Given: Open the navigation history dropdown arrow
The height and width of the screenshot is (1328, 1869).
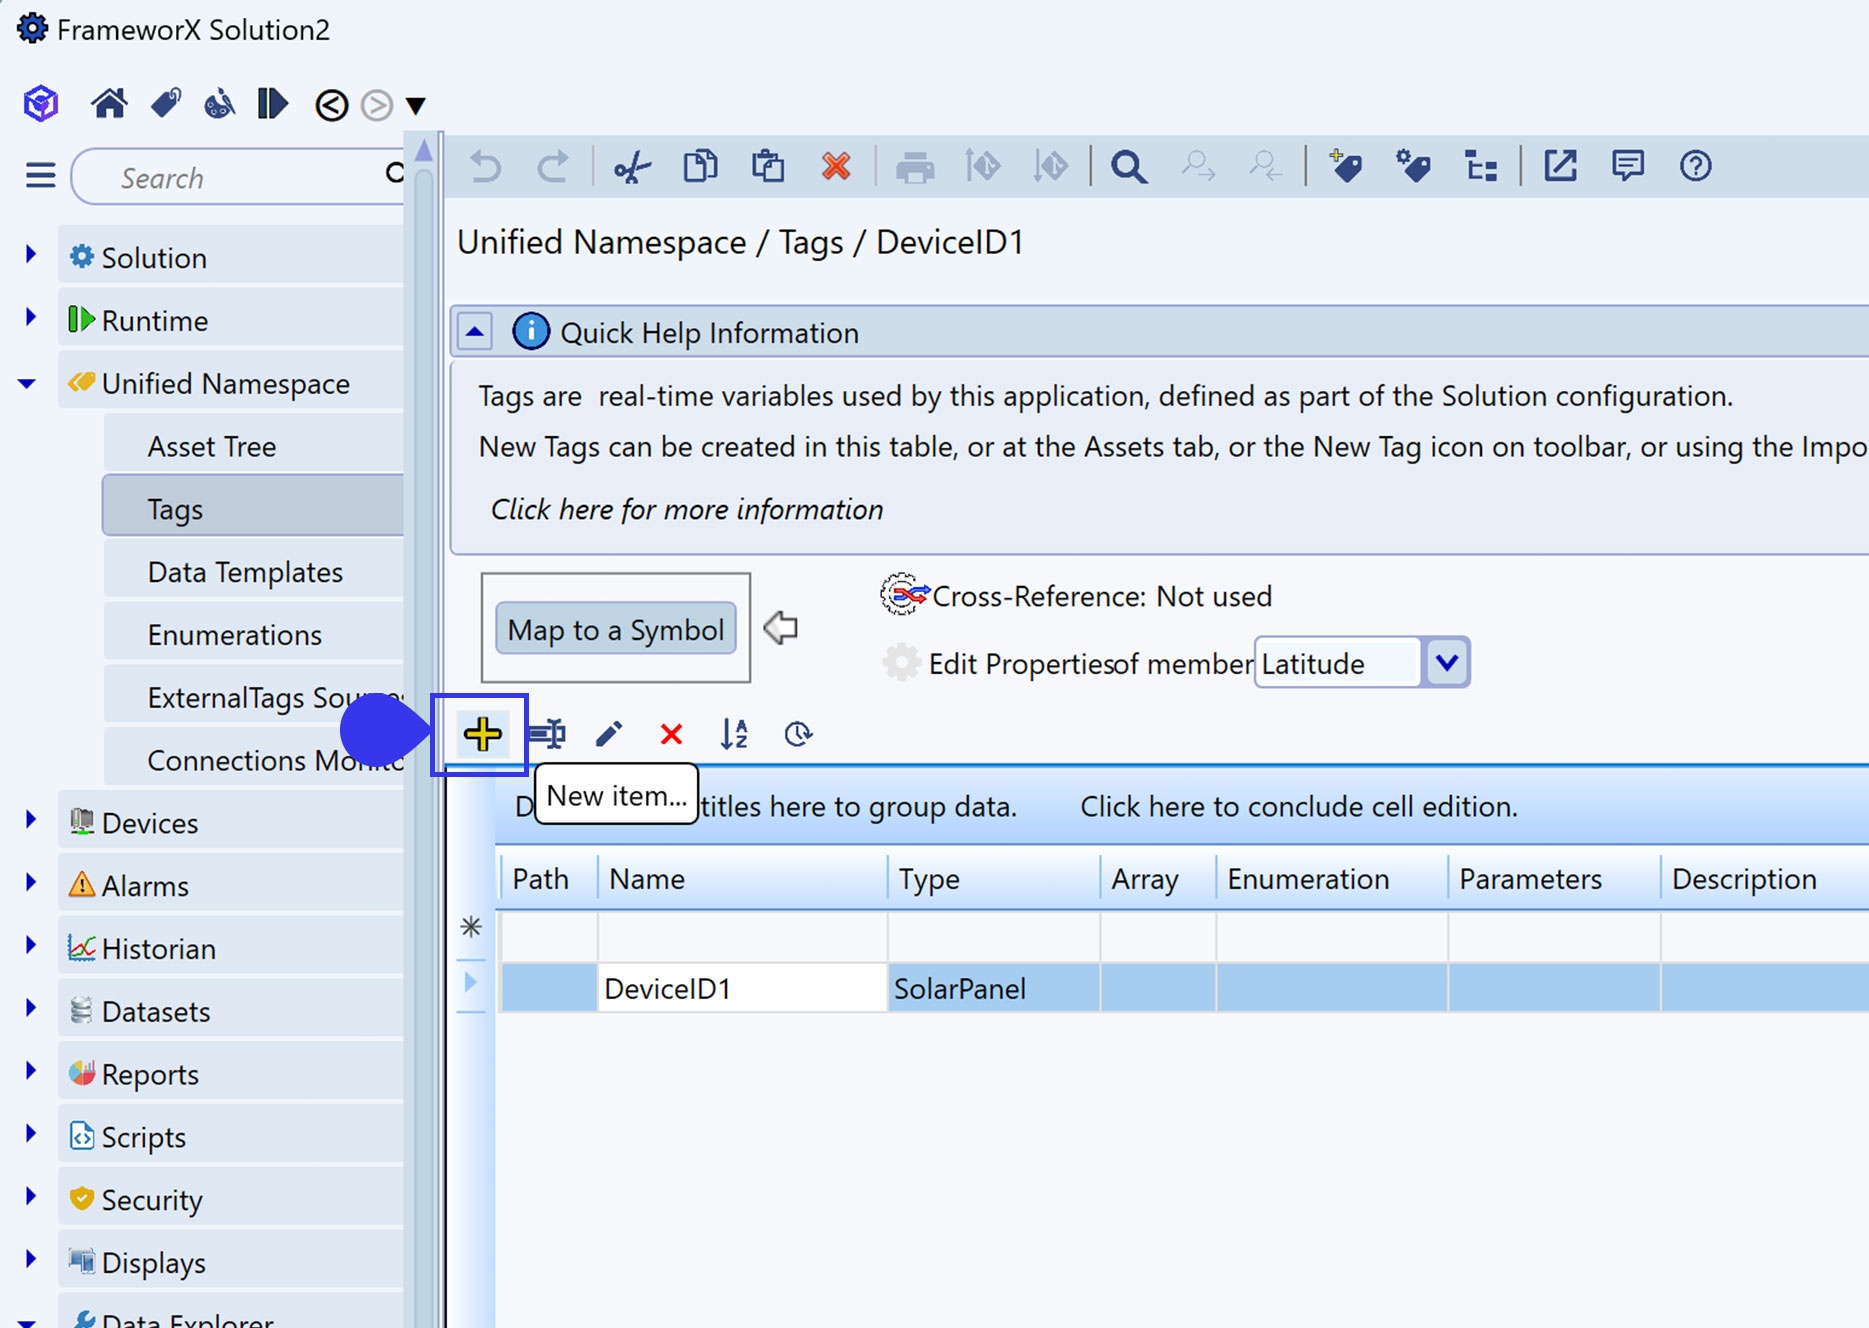Looking at the screenshot, I should 416,105.
